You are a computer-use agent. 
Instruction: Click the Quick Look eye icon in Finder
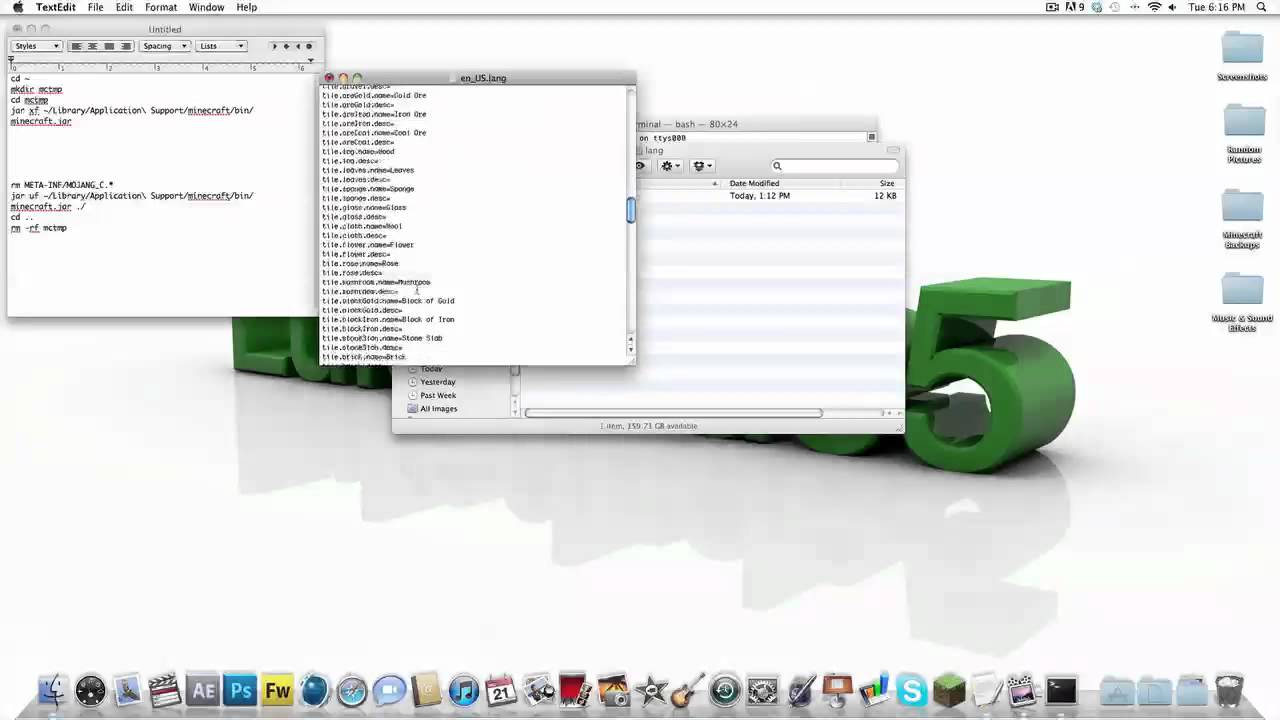[641, 166]
